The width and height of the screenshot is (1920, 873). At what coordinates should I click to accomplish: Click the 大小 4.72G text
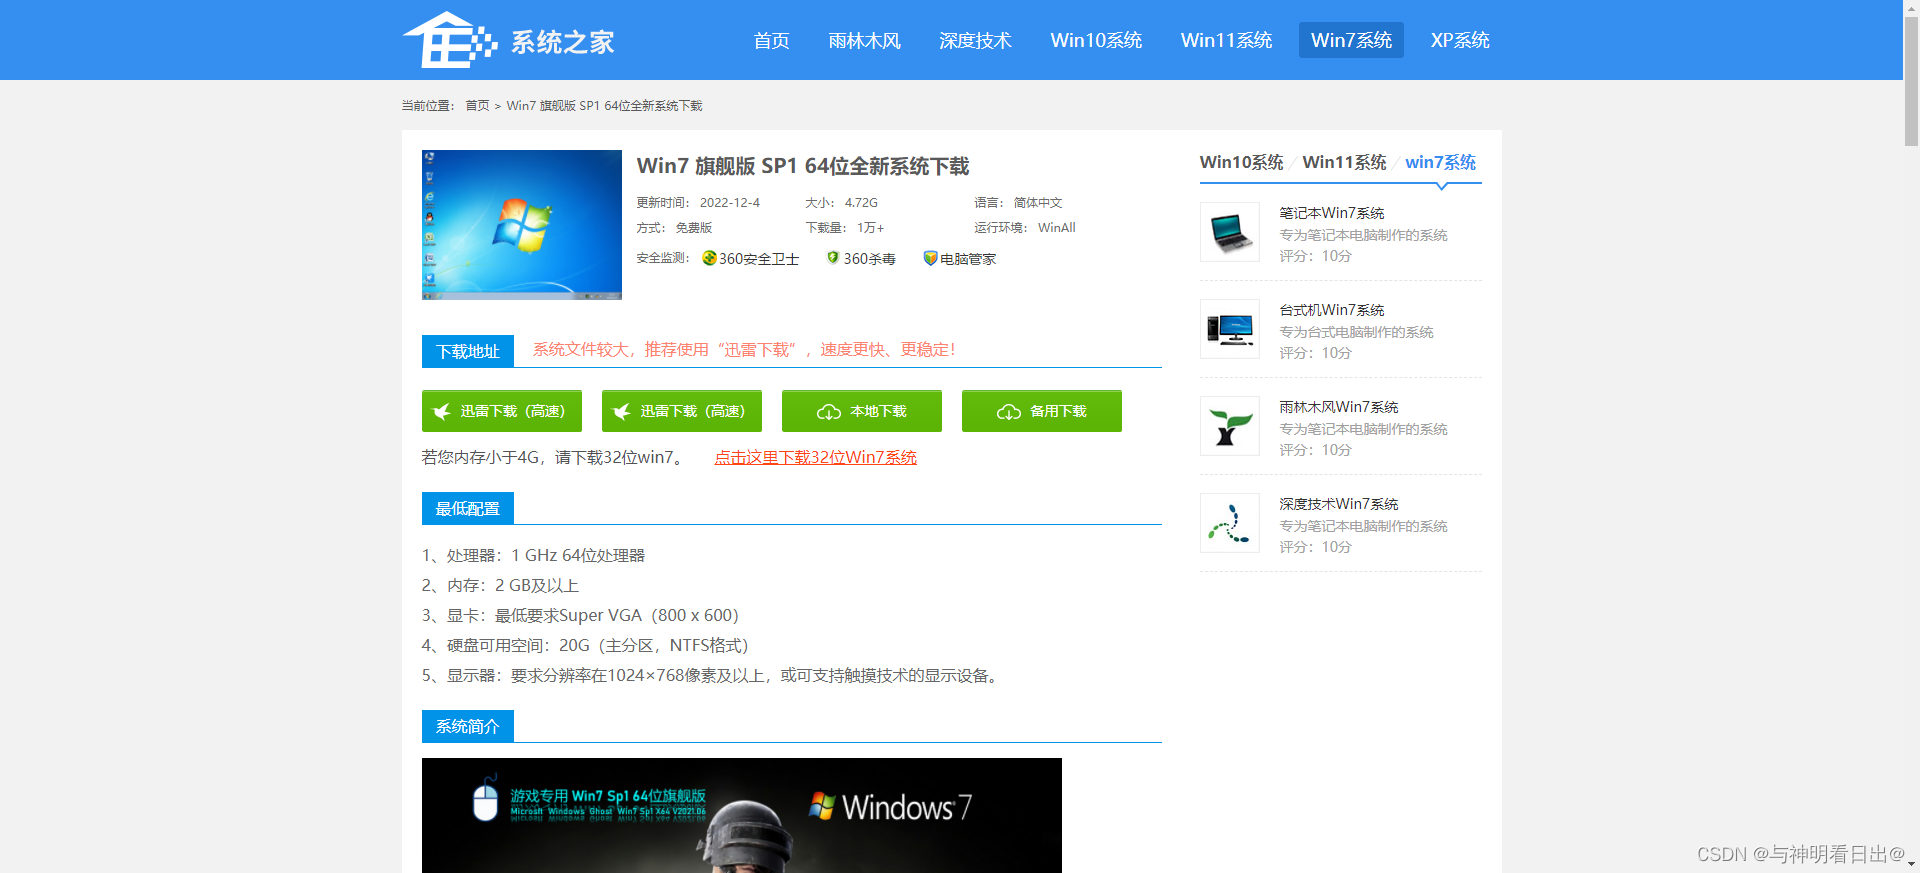click(x=841, y=202)
